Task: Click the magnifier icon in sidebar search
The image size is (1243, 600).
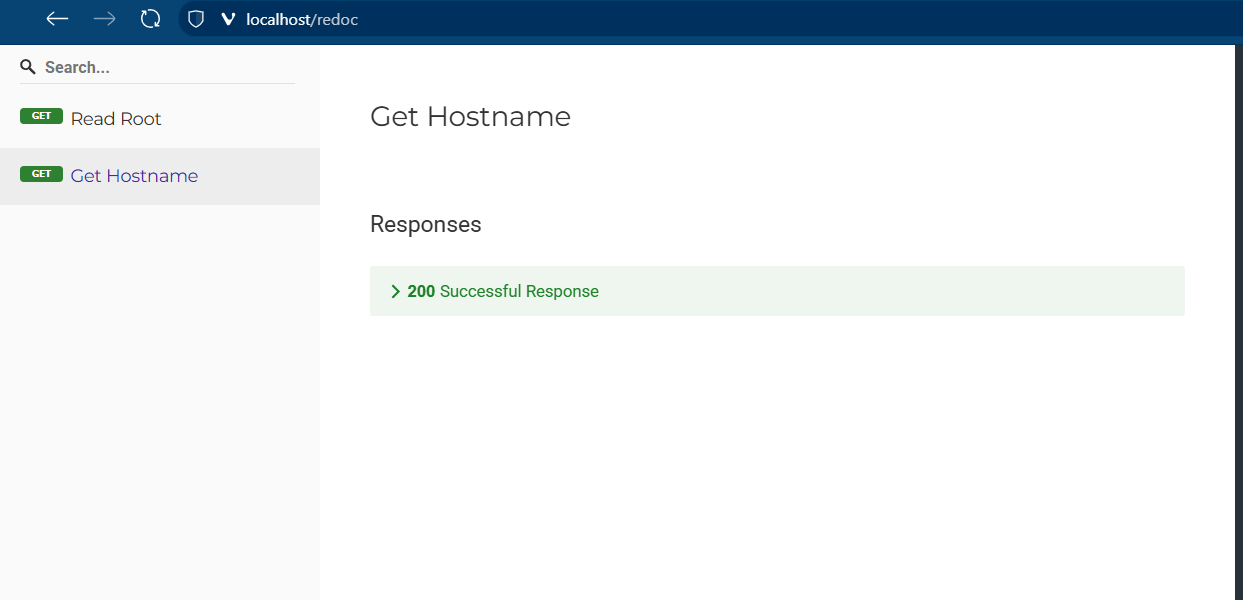Action: 28,67
